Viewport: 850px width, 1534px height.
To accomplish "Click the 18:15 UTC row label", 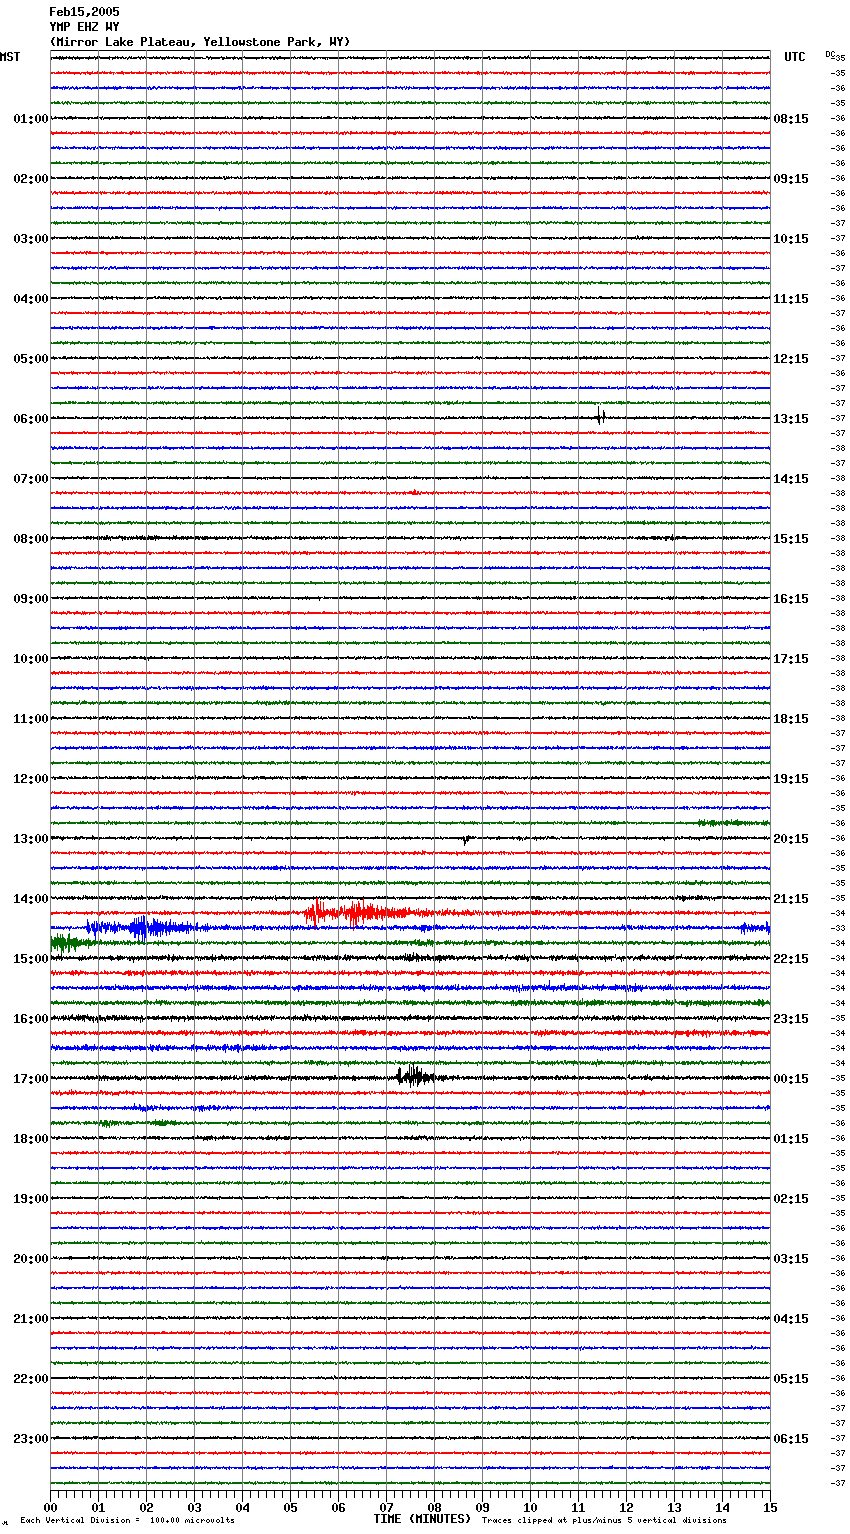I will (791, 719).
